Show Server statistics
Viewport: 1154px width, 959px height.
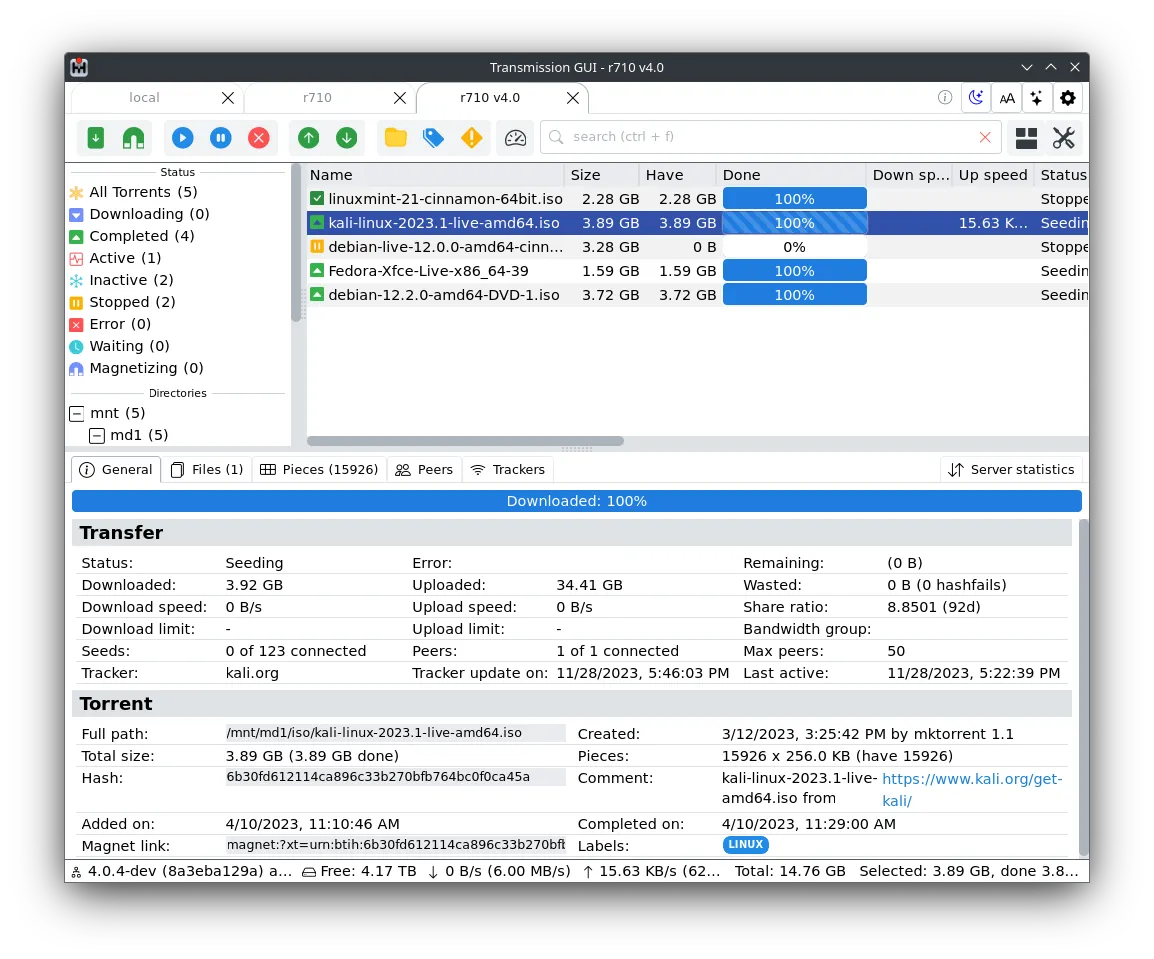1011,469
